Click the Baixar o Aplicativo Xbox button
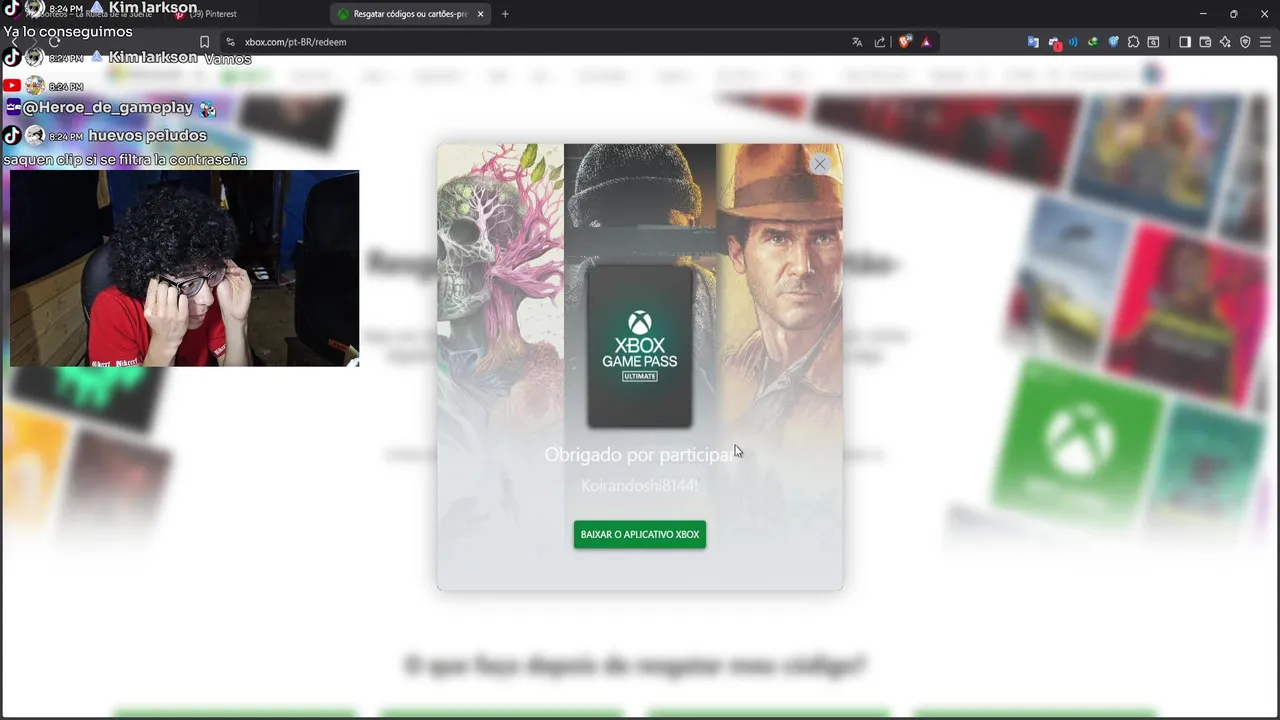The height and width of the screenshot is (720, 1280). point(640,534)
